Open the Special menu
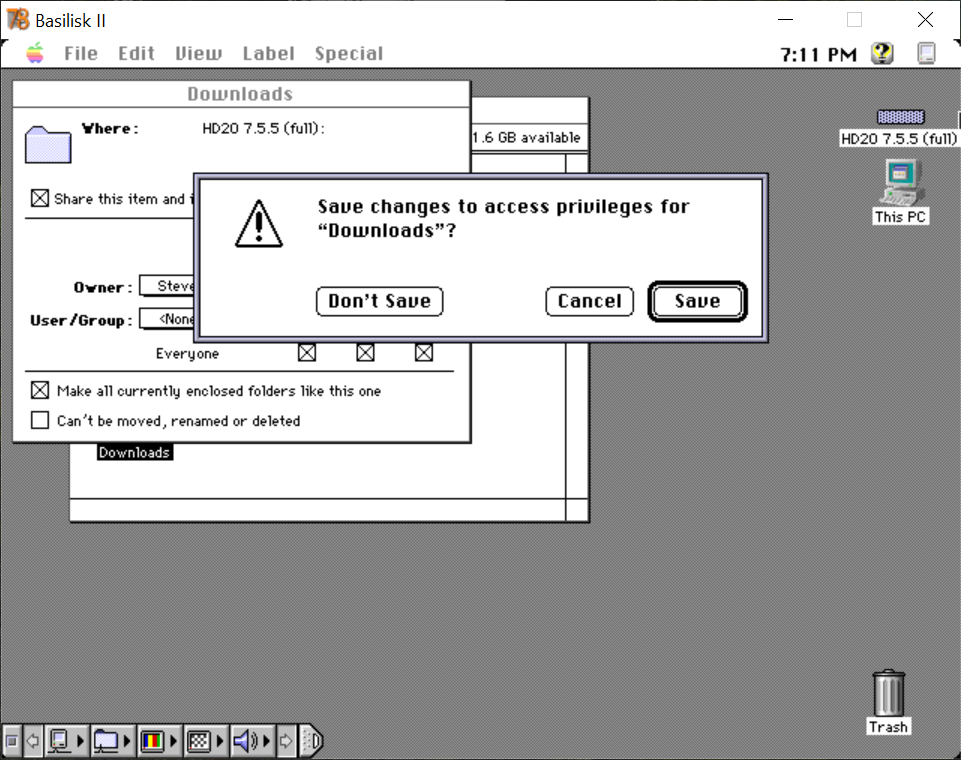961x760 pixels. tap(349, 54)
